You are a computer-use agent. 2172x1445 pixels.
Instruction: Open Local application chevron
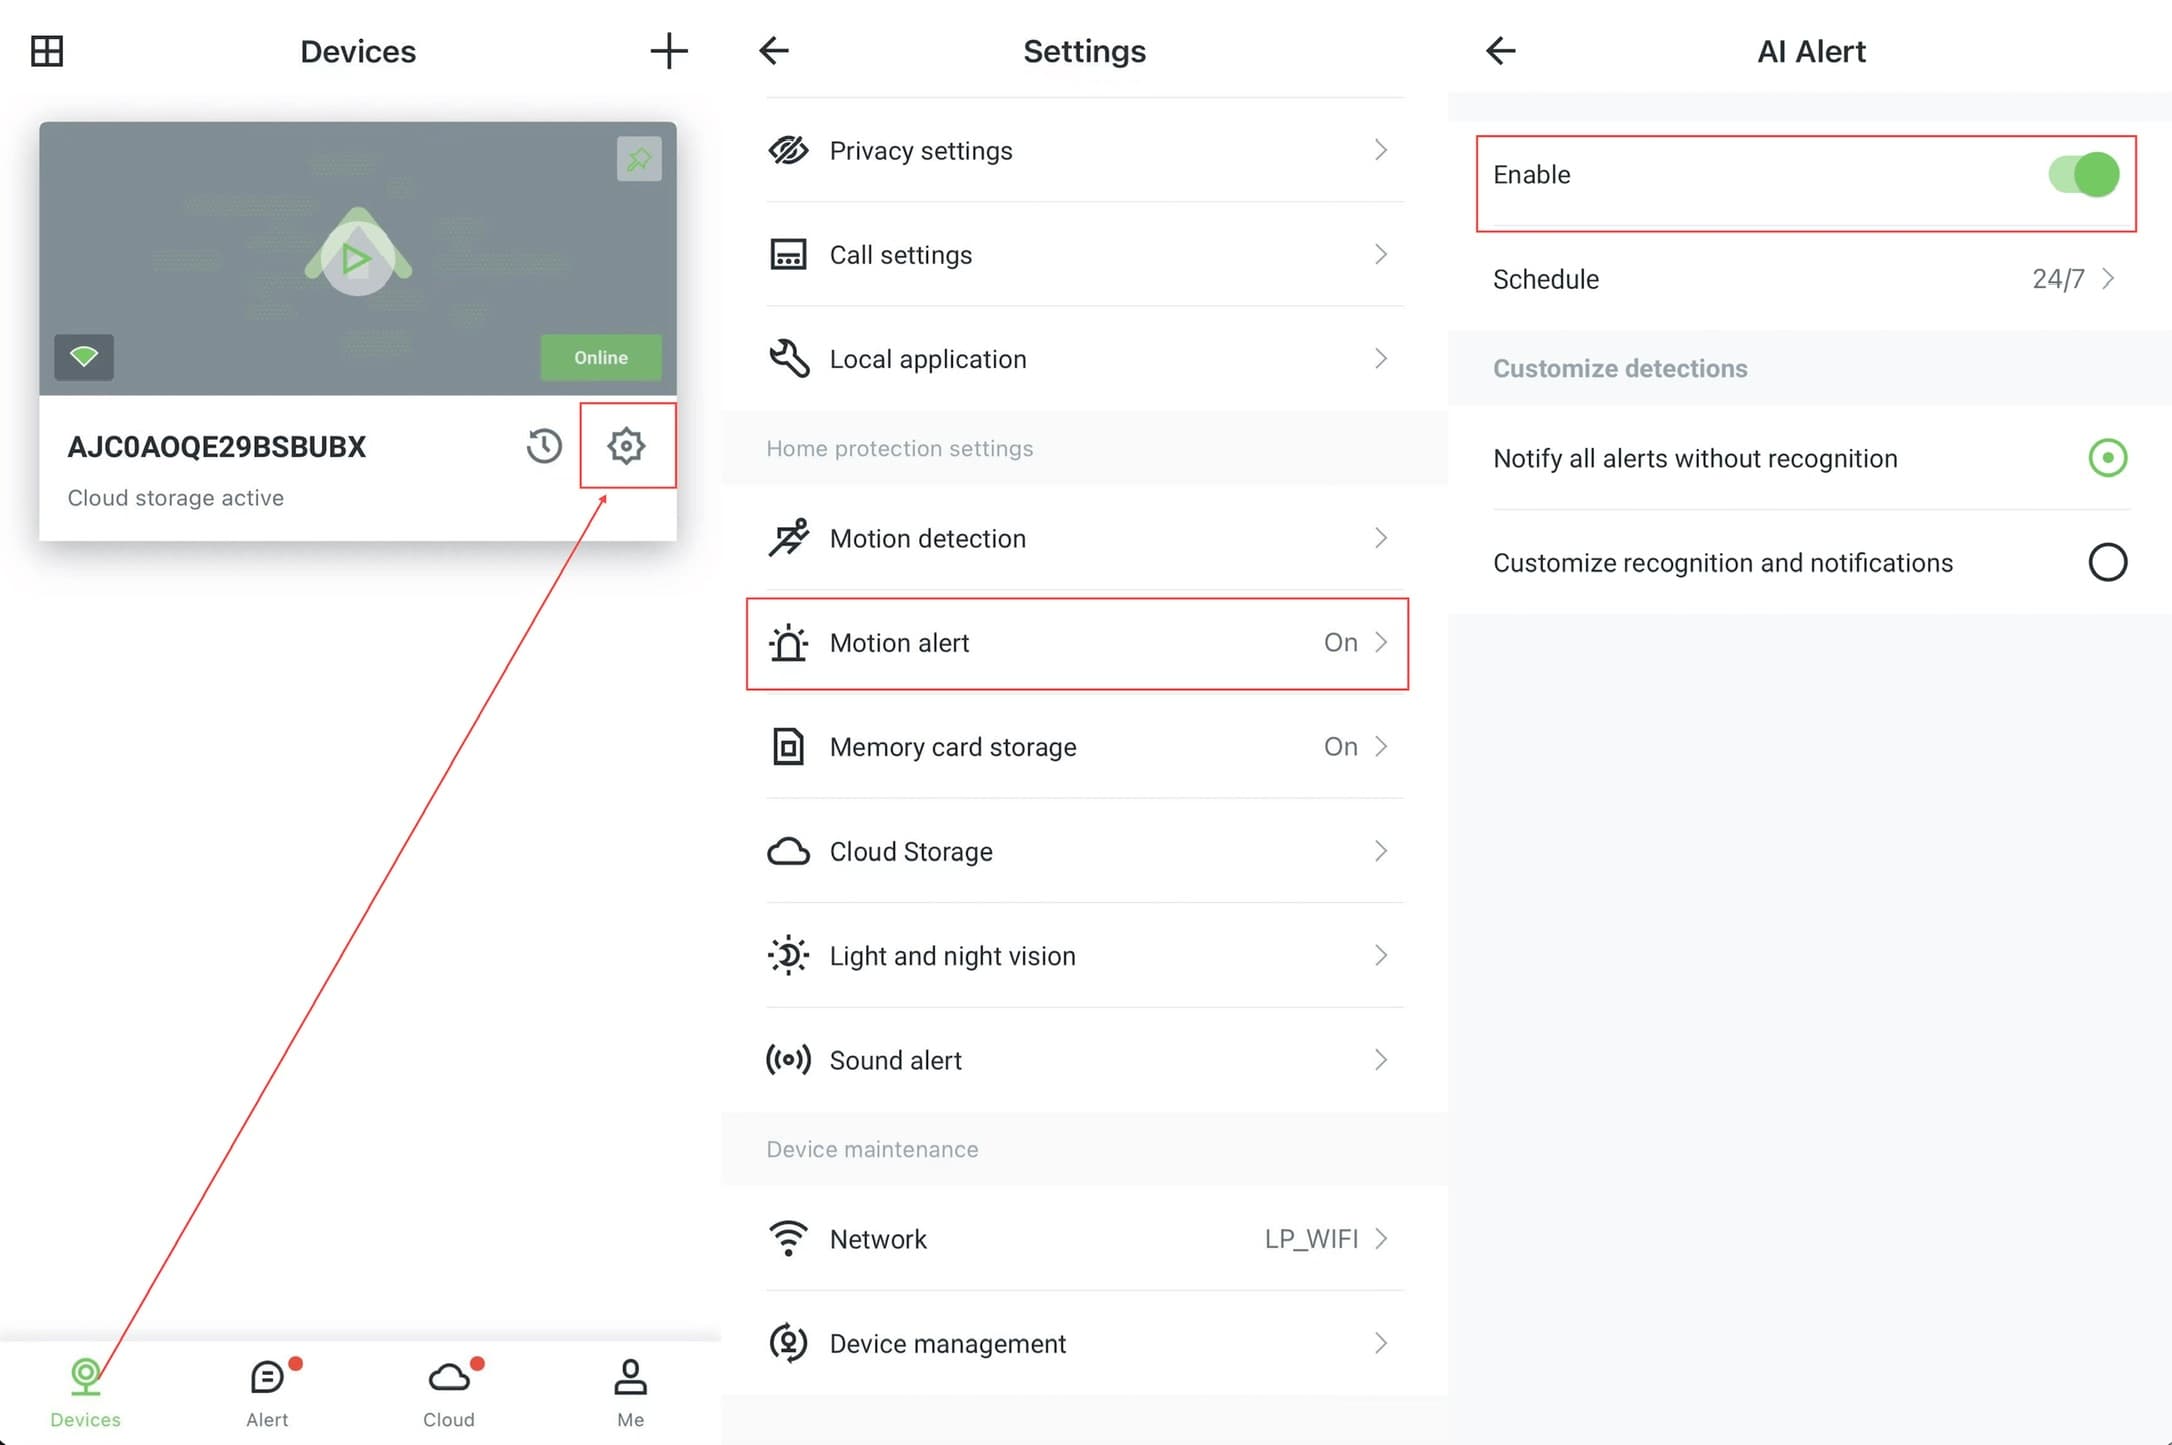1381,359
